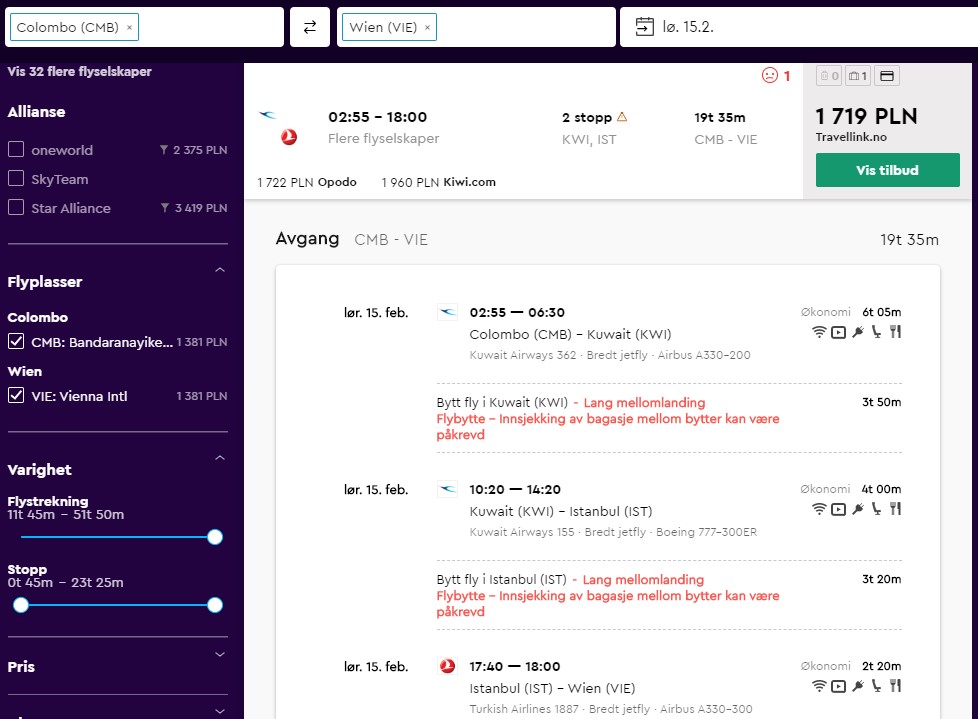978x719 pixels.
Task: Remove the Colombo (CMB) origin tag
Action: (129, 27)
